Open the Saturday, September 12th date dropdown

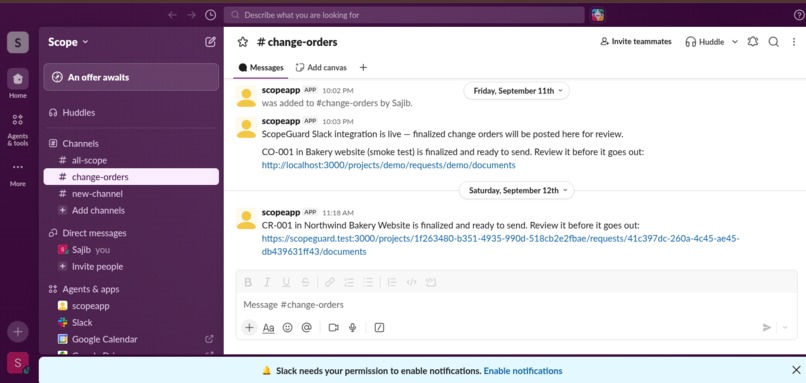517,190
